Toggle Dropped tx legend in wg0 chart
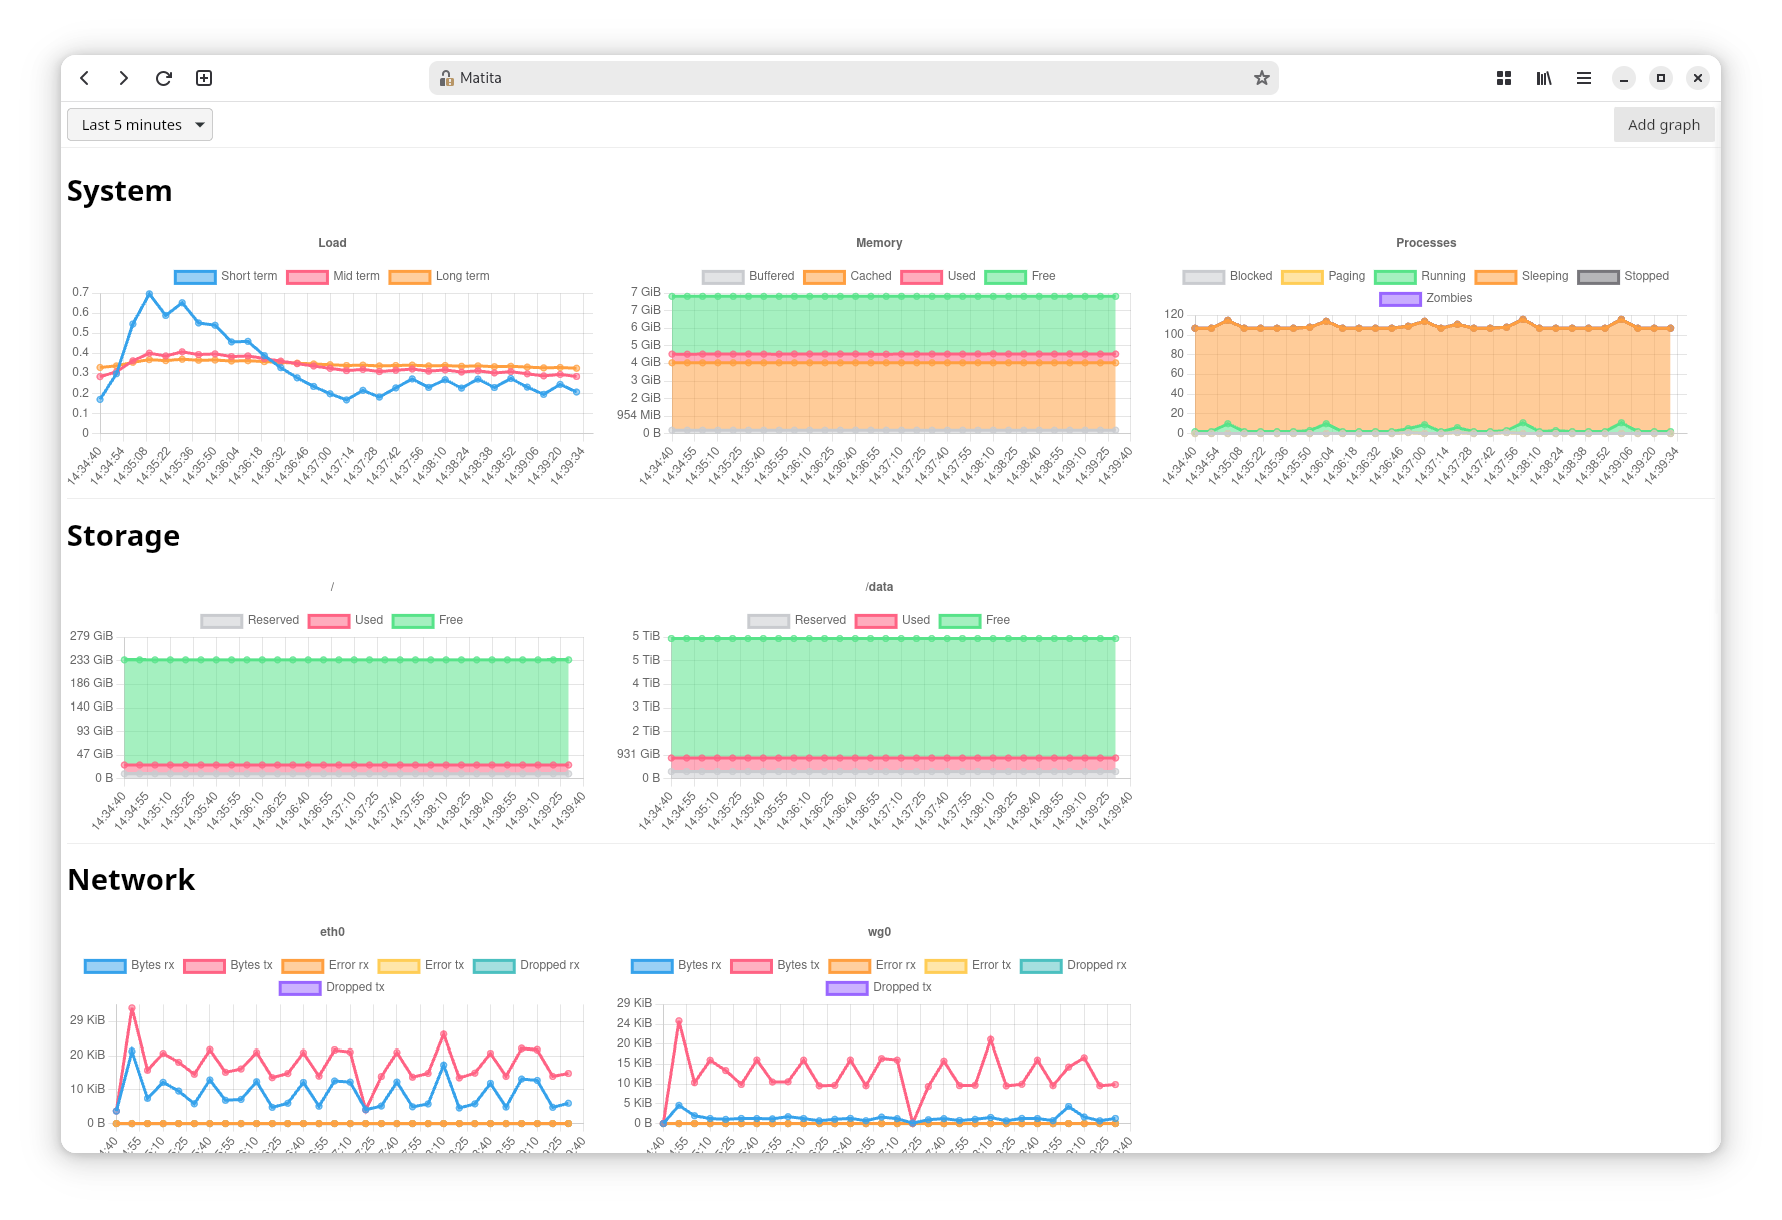The height and width of the screenshot is (1220, 1782). coord(879,987)
